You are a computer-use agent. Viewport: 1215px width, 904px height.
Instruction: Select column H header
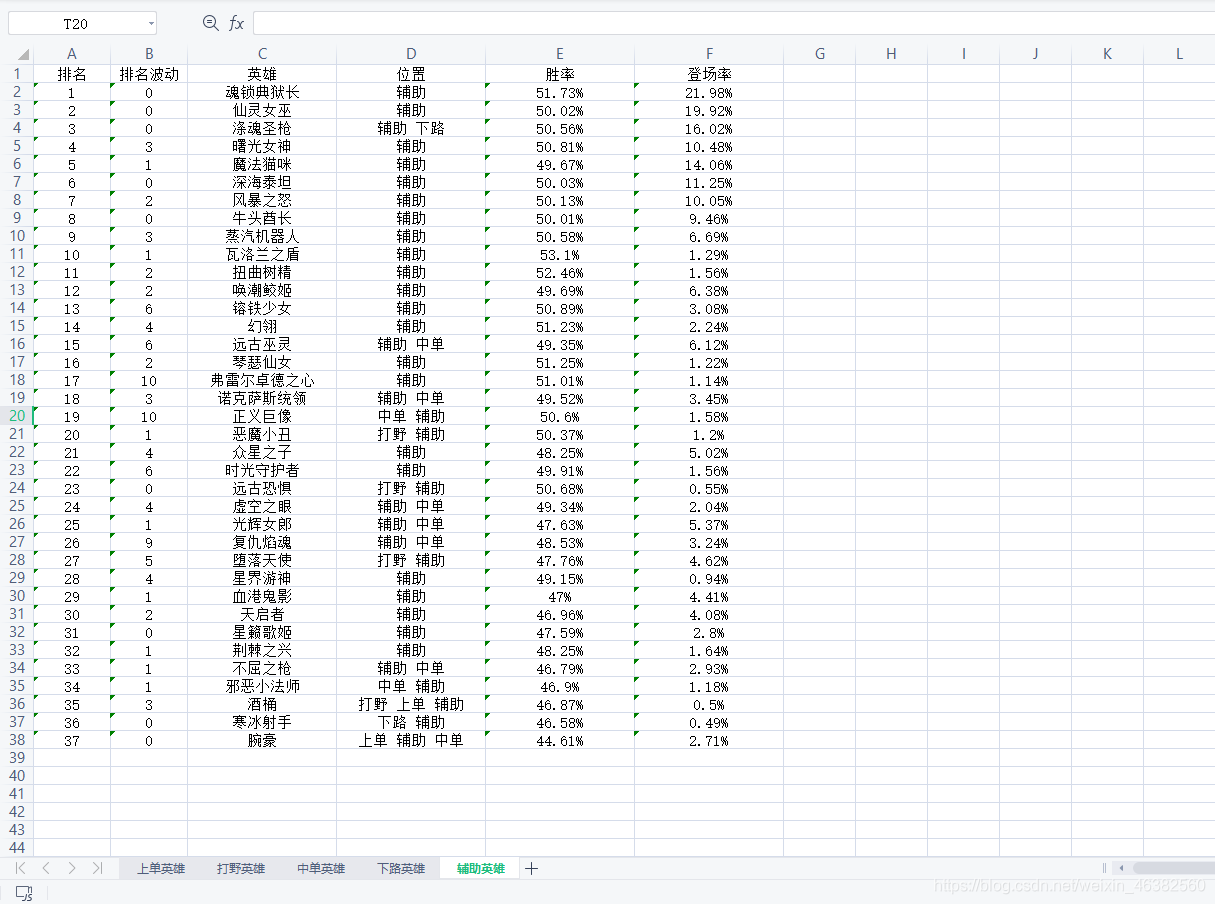[892, 54]
